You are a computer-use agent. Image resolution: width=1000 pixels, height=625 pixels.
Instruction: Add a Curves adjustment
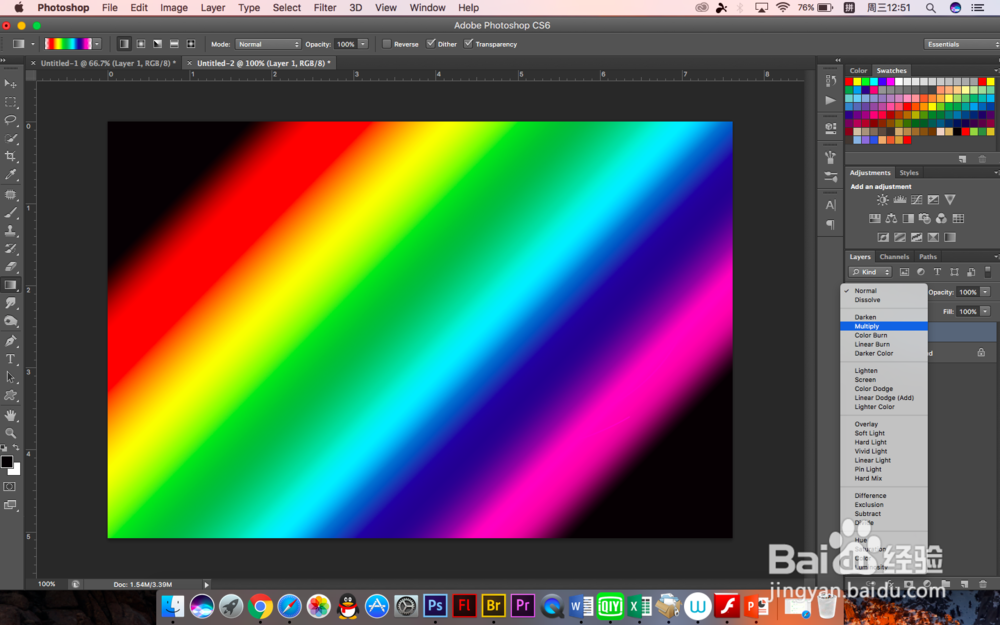pos(916,200)
